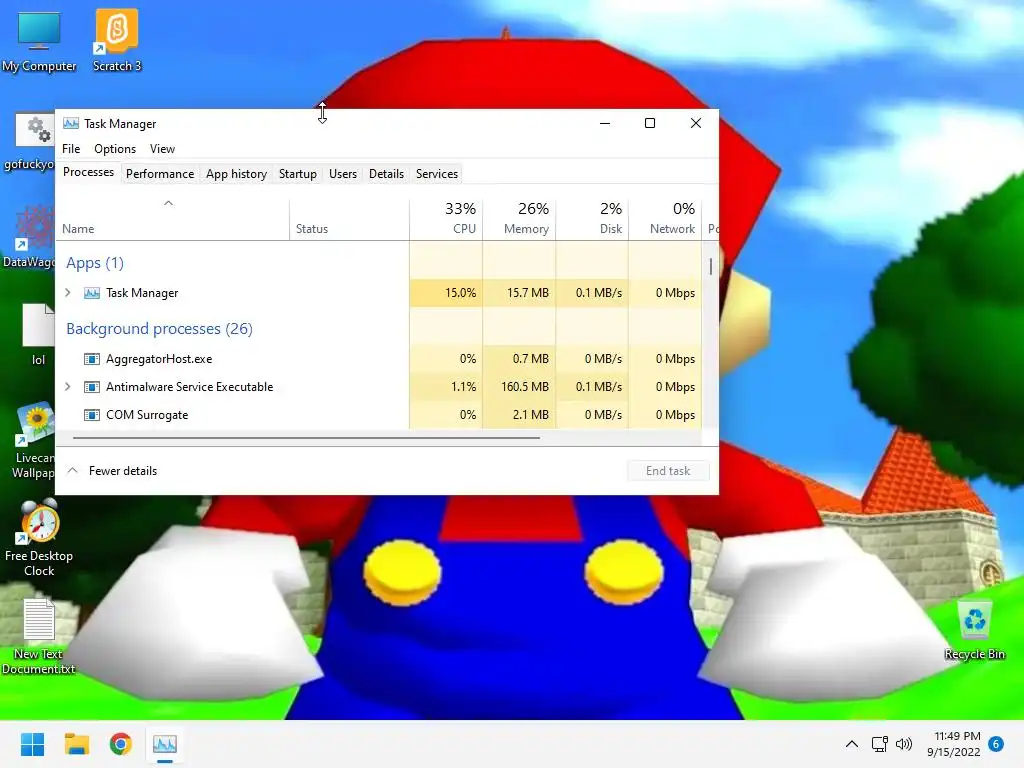Switch to the Startup tab

[x=298, y=174]
